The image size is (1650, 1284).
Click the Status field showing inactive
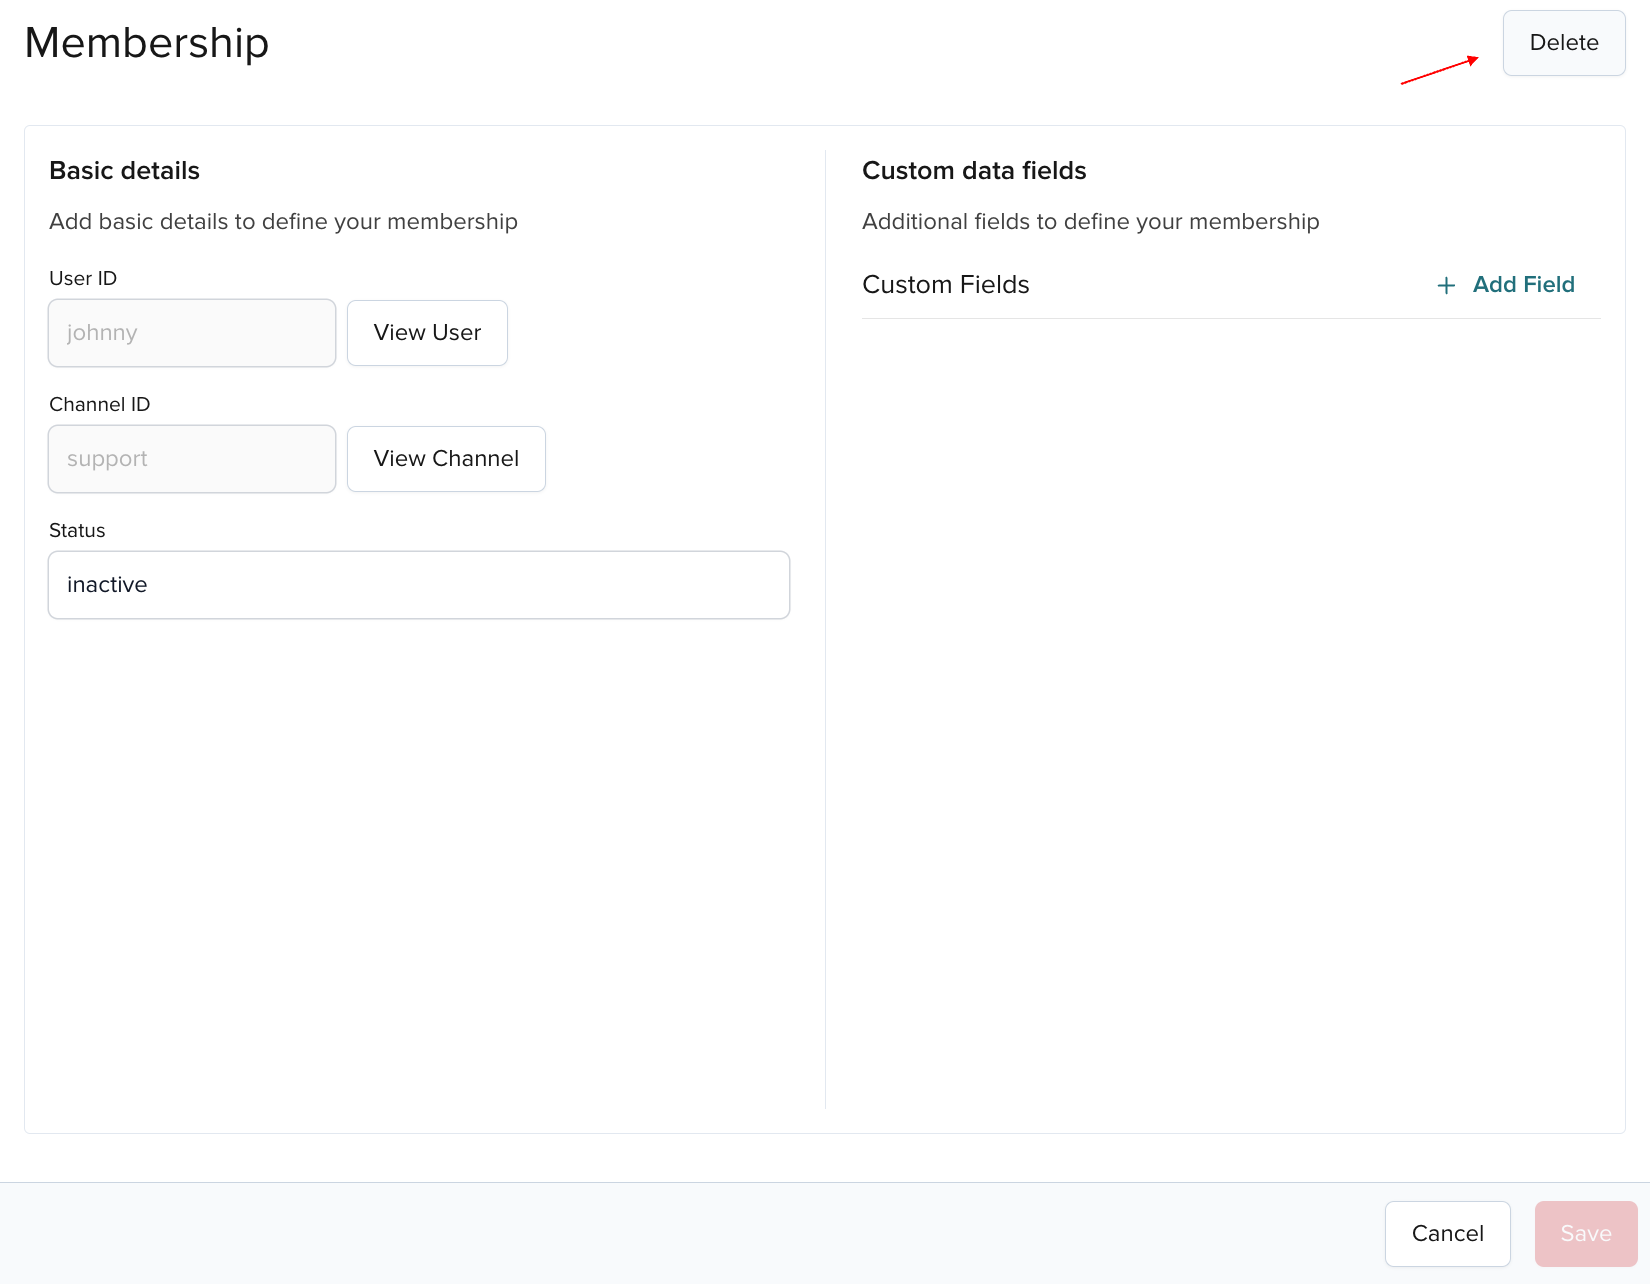[418, 585]
